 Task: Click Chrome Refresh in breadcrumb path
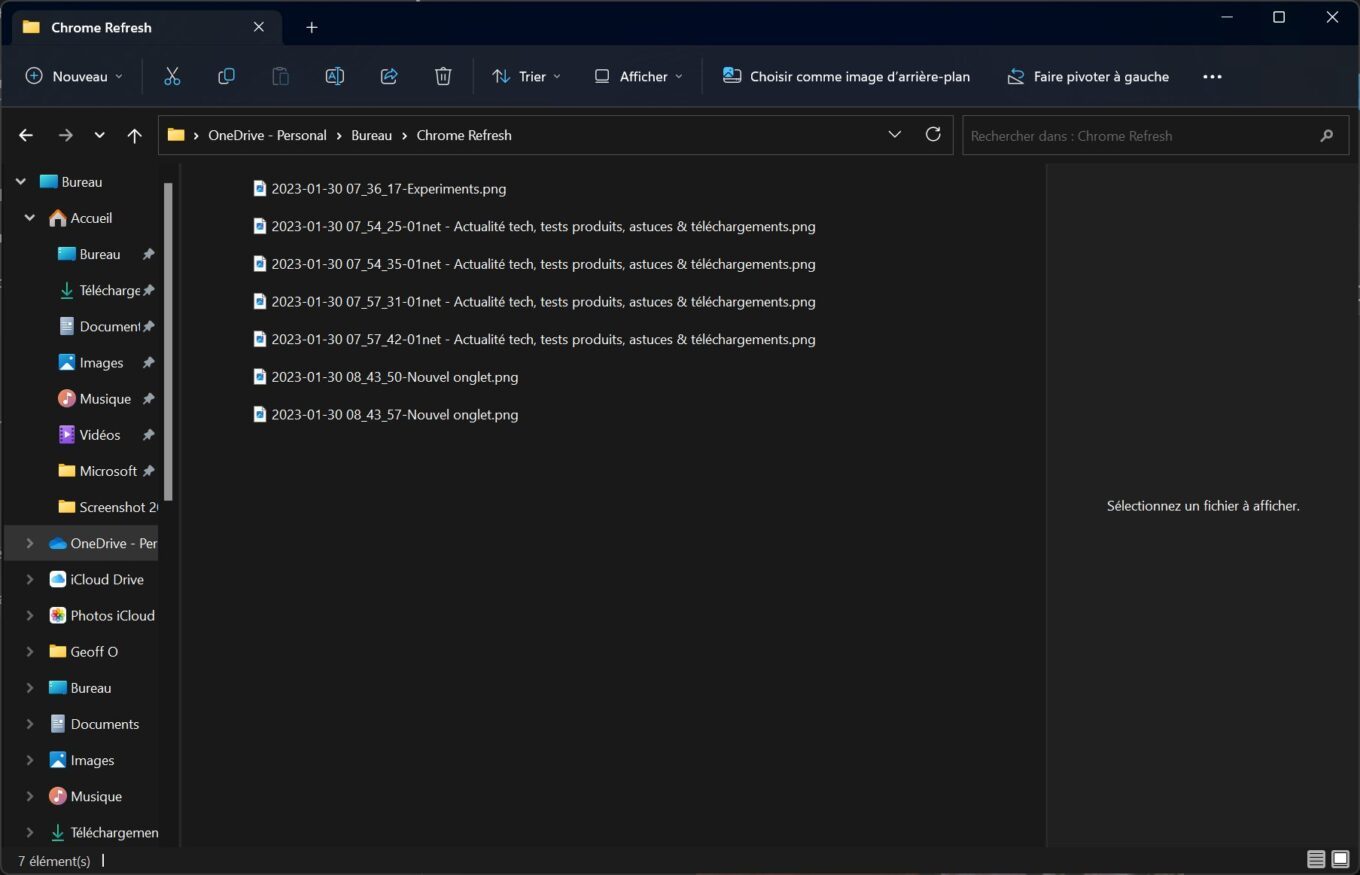tap(464, 135)
